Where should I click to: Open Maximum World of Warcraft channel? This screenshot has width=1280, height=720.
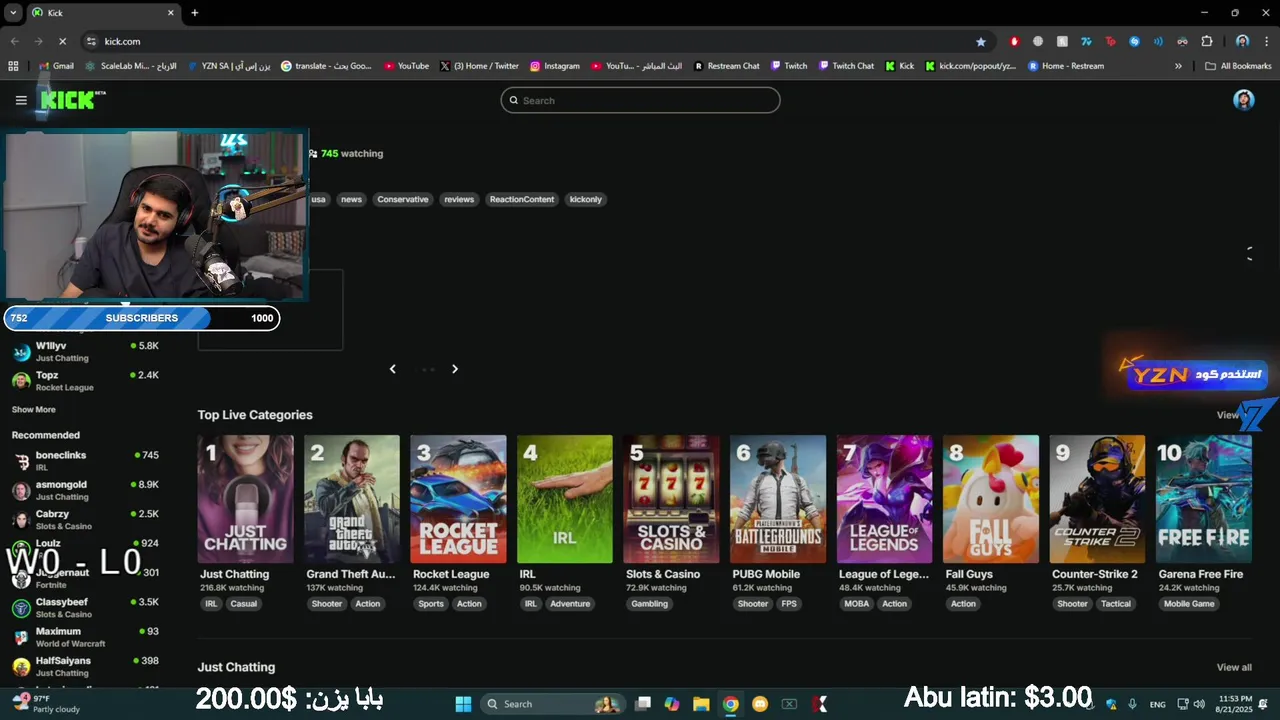click(x=85, y=637)
